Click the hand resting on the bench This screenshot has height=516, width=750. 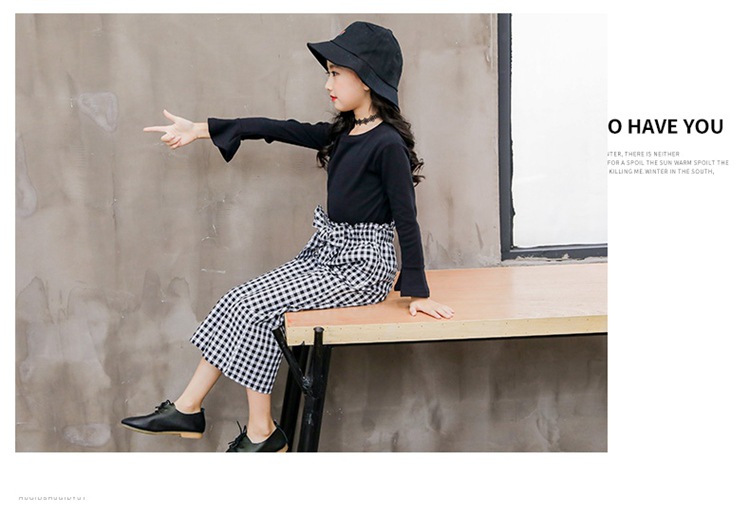tap(432, 308)
